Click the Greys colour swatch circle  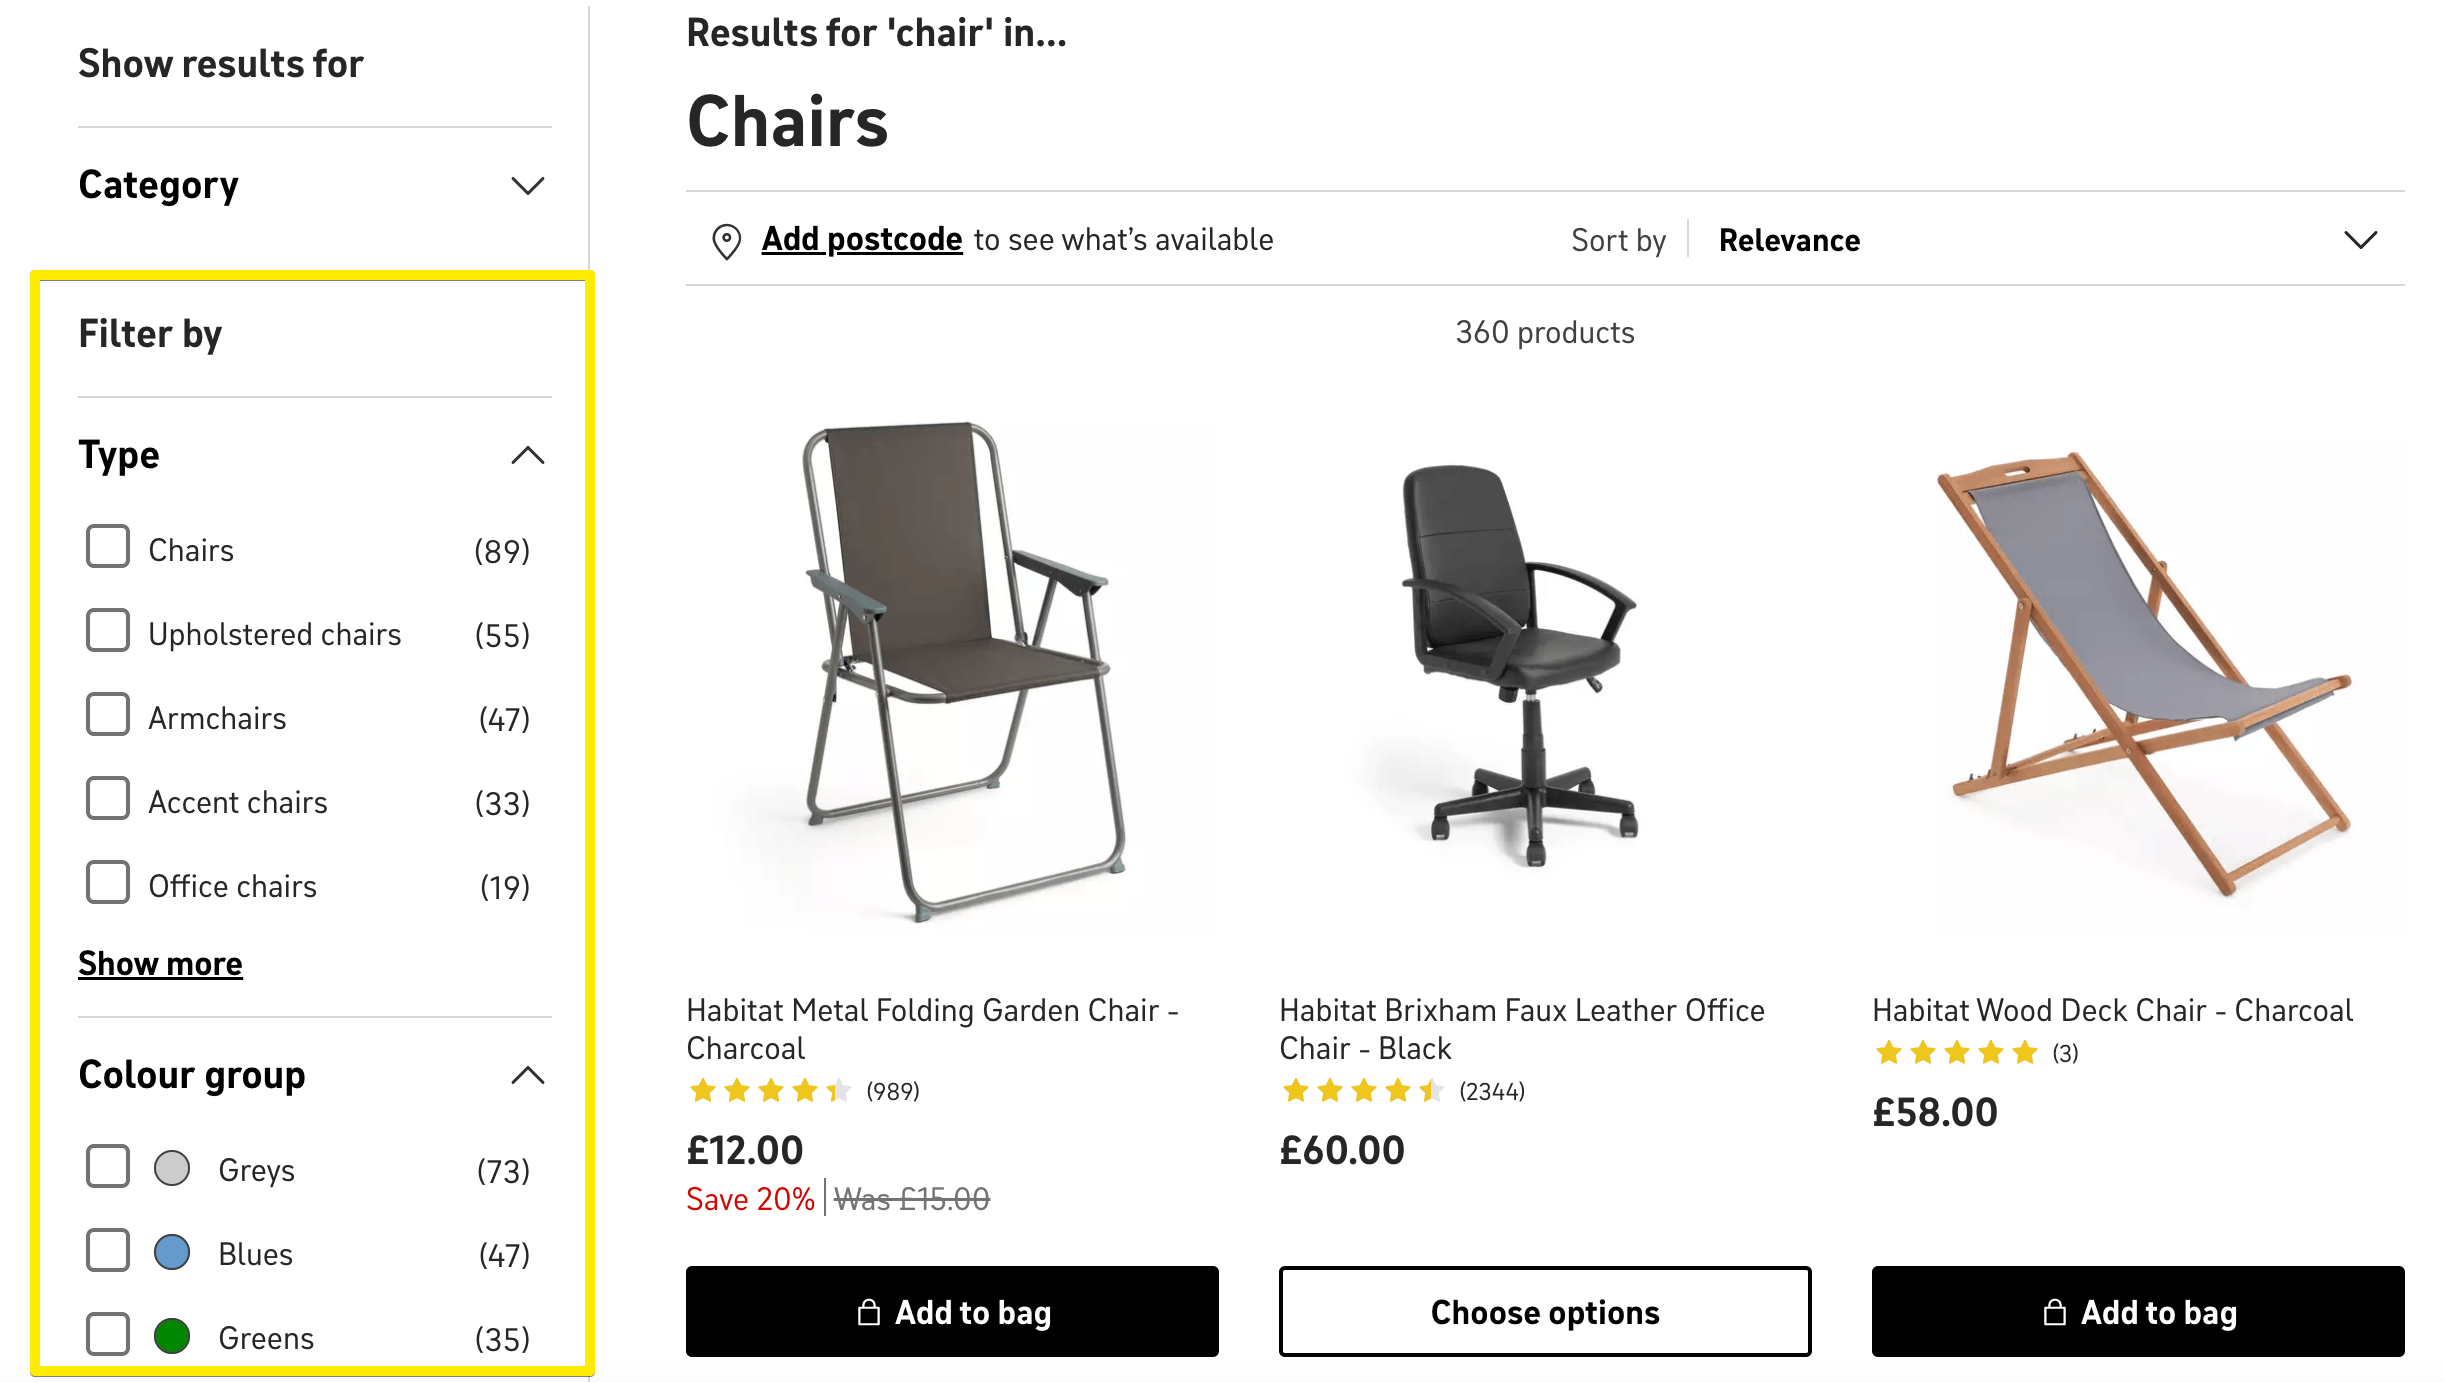point(172,1168)
